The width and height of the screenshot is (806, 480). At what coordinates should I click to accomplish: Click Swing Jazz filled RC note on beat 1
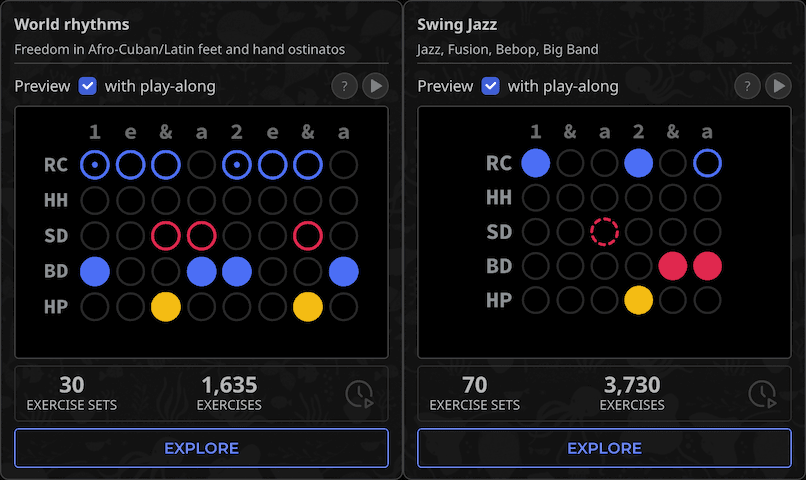[536, 162]
